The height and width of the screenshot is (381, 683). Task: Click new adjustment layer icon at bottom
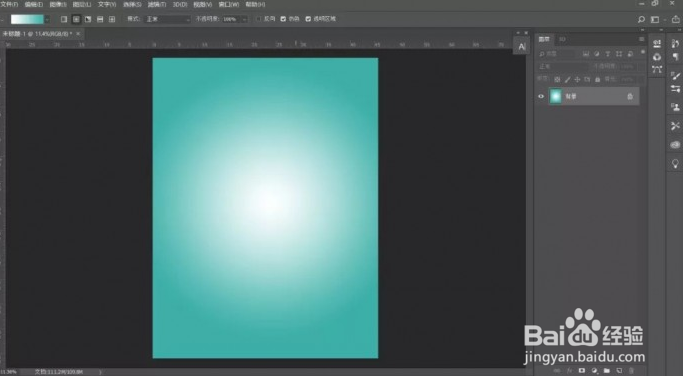click(594, 371)
